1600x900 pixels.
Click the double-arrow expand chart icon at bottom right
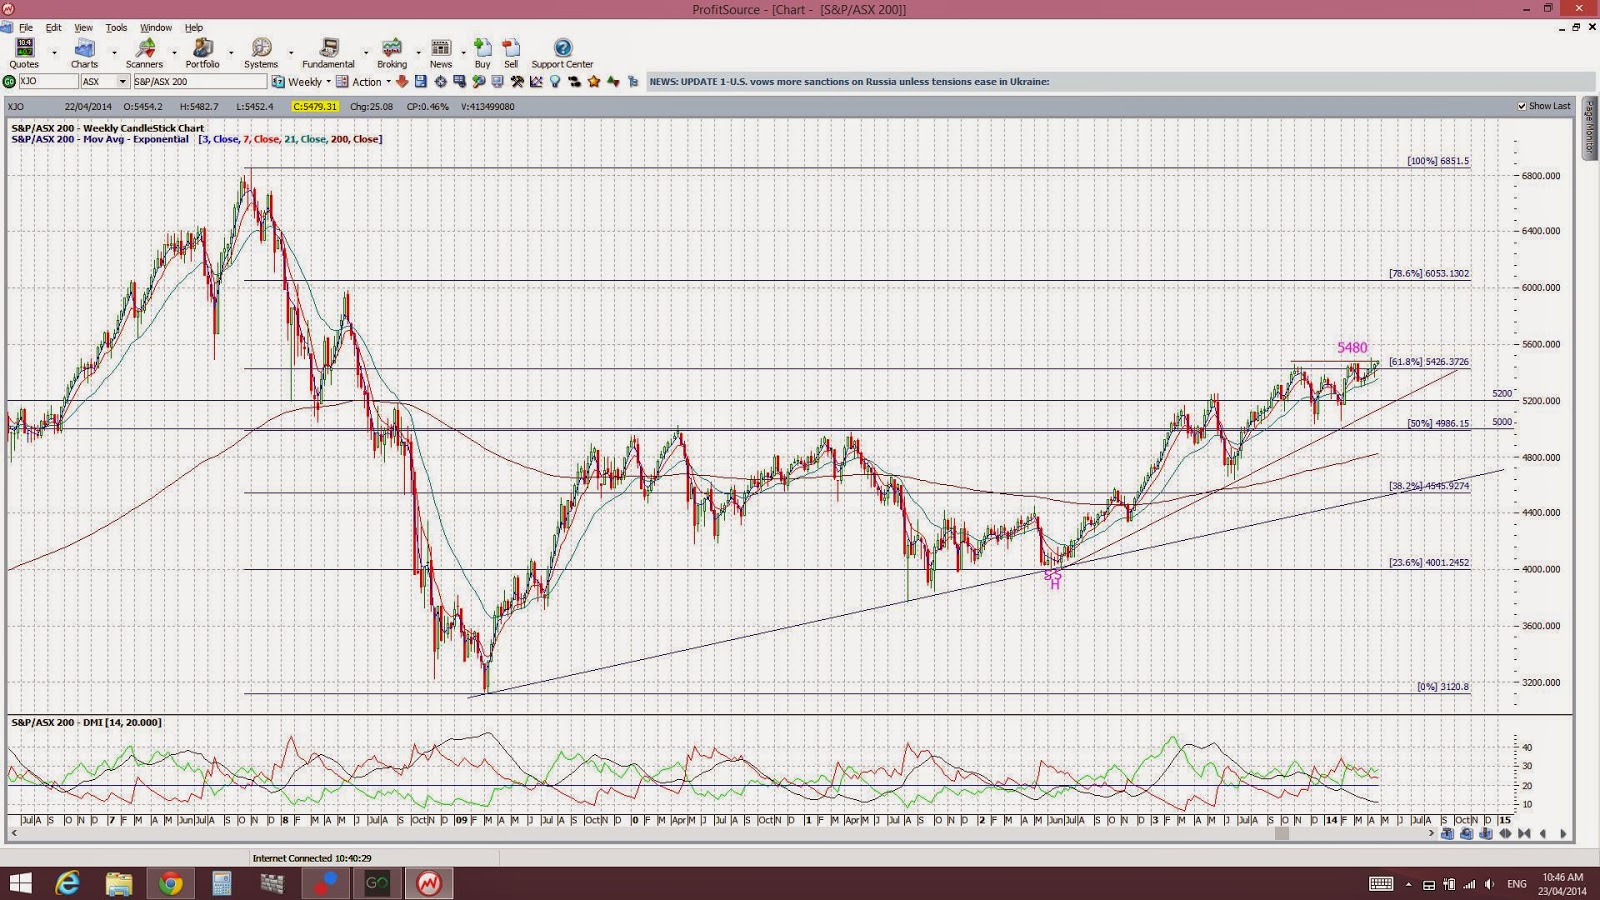click(1505, 833)
